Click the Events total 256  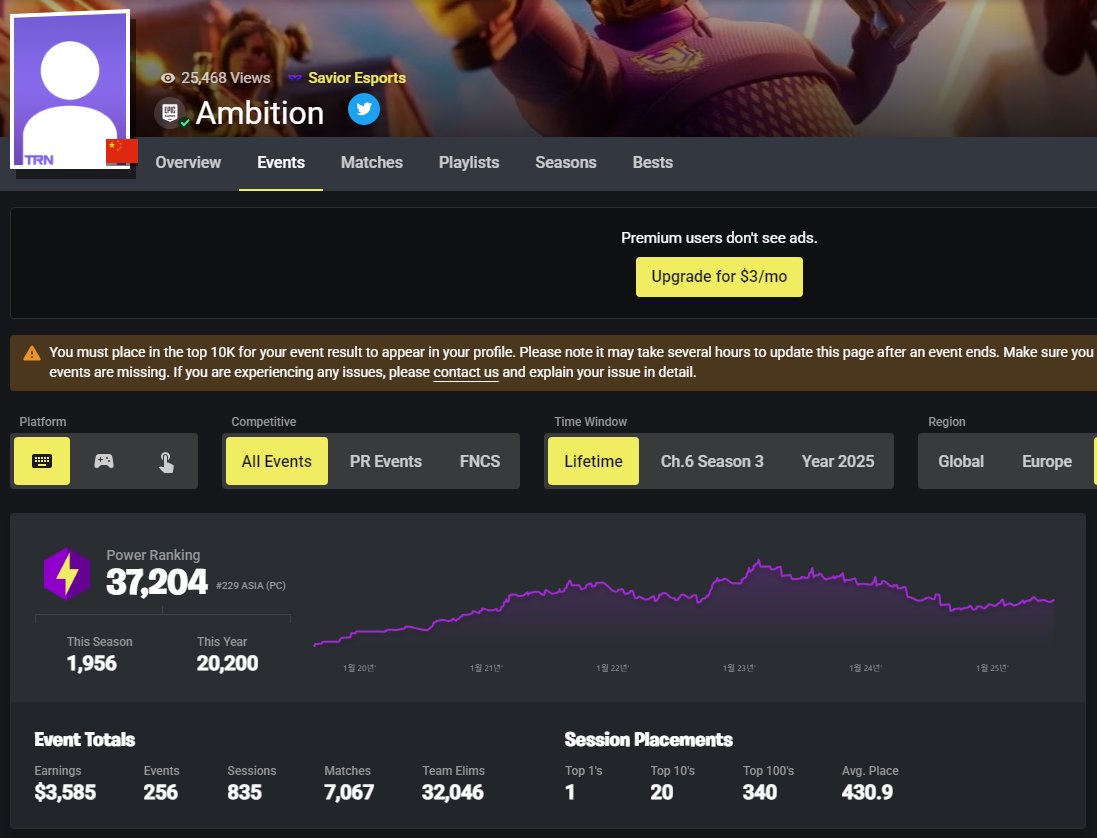[x=161, y=793]
